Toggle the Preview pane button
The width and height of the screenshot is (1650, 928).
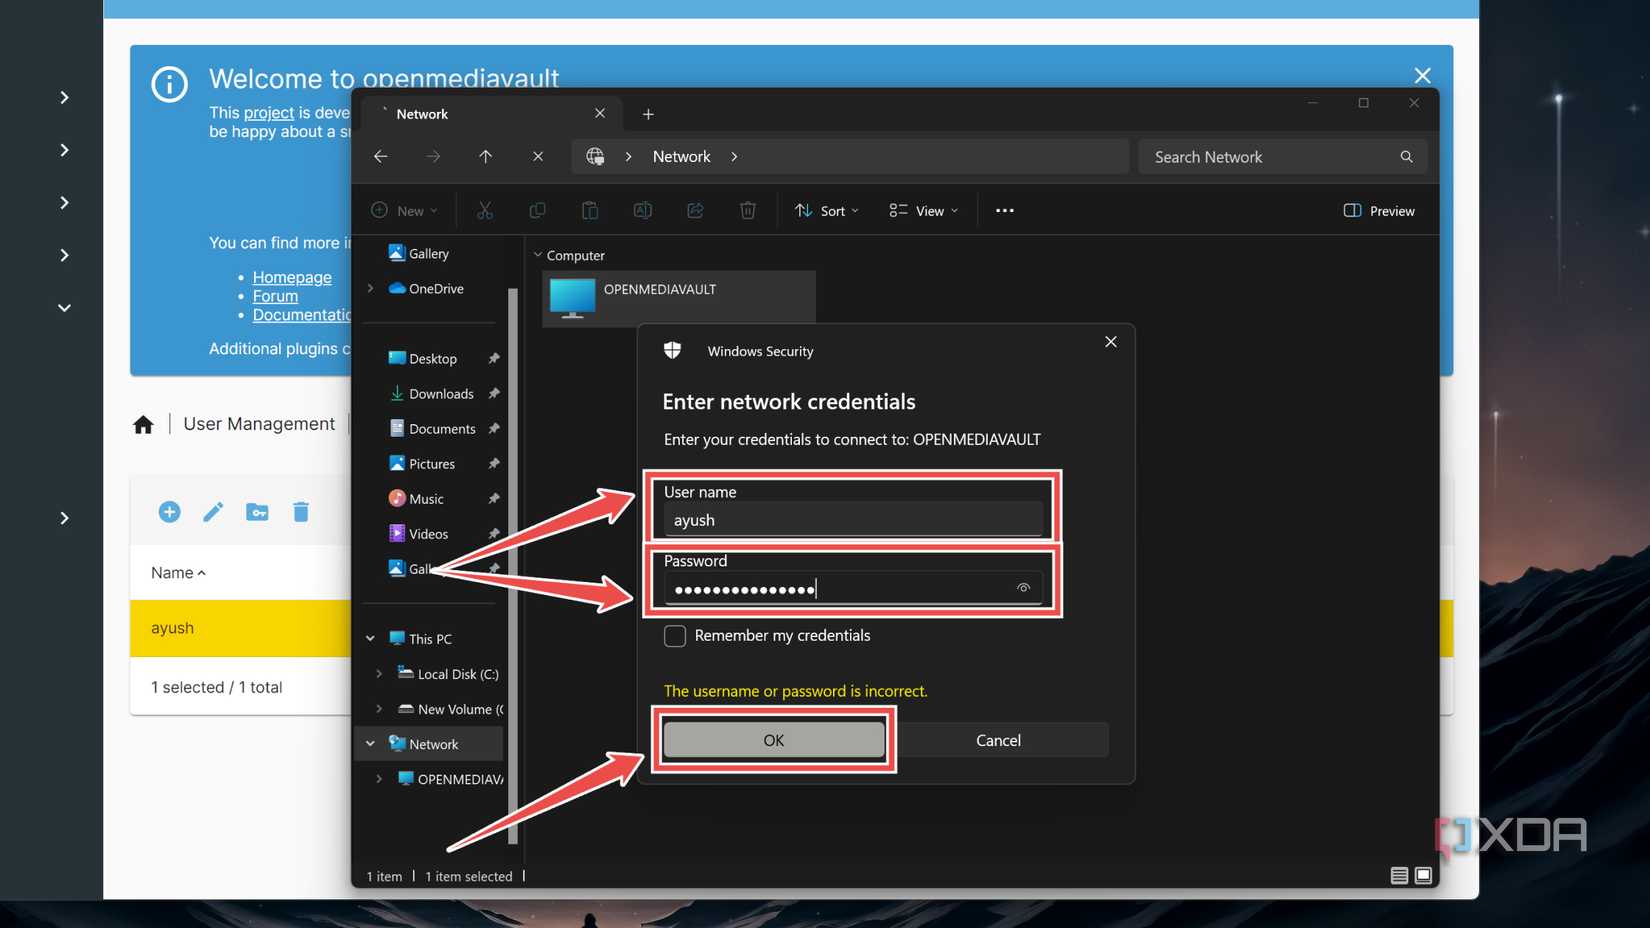click(x=1379, y=210)
